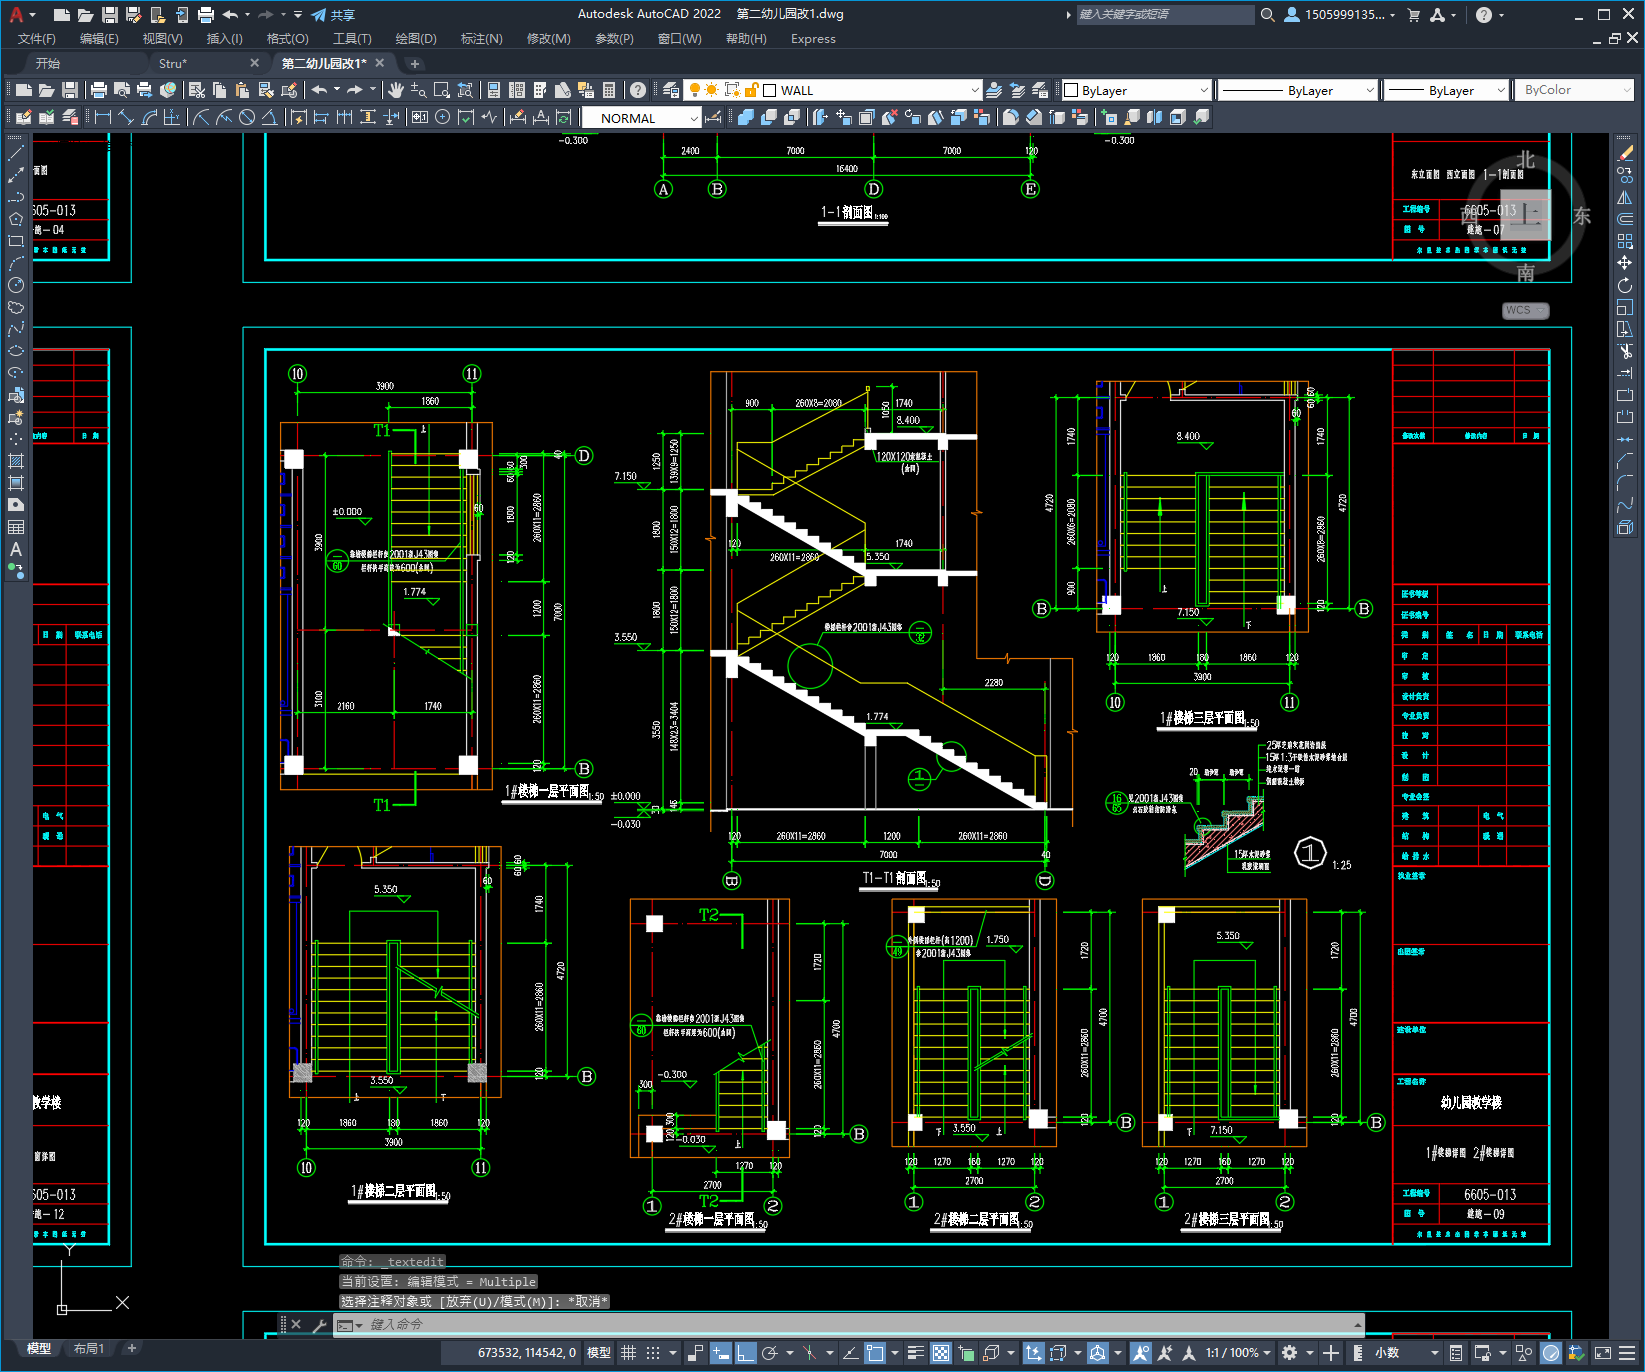This screenshot has width=1645, height=1372.
Task: Click the Zoom Window icon
Action: click(441, 90)
